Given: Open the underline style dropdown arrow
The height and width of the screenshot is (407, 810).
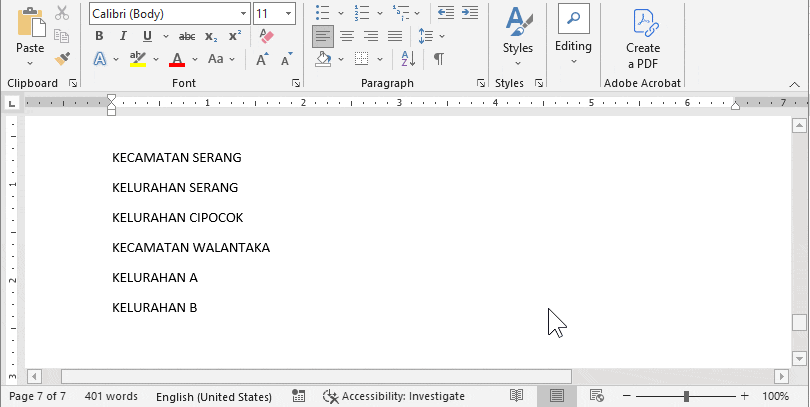Looking at the screenshot, I should tap(166, 36).
